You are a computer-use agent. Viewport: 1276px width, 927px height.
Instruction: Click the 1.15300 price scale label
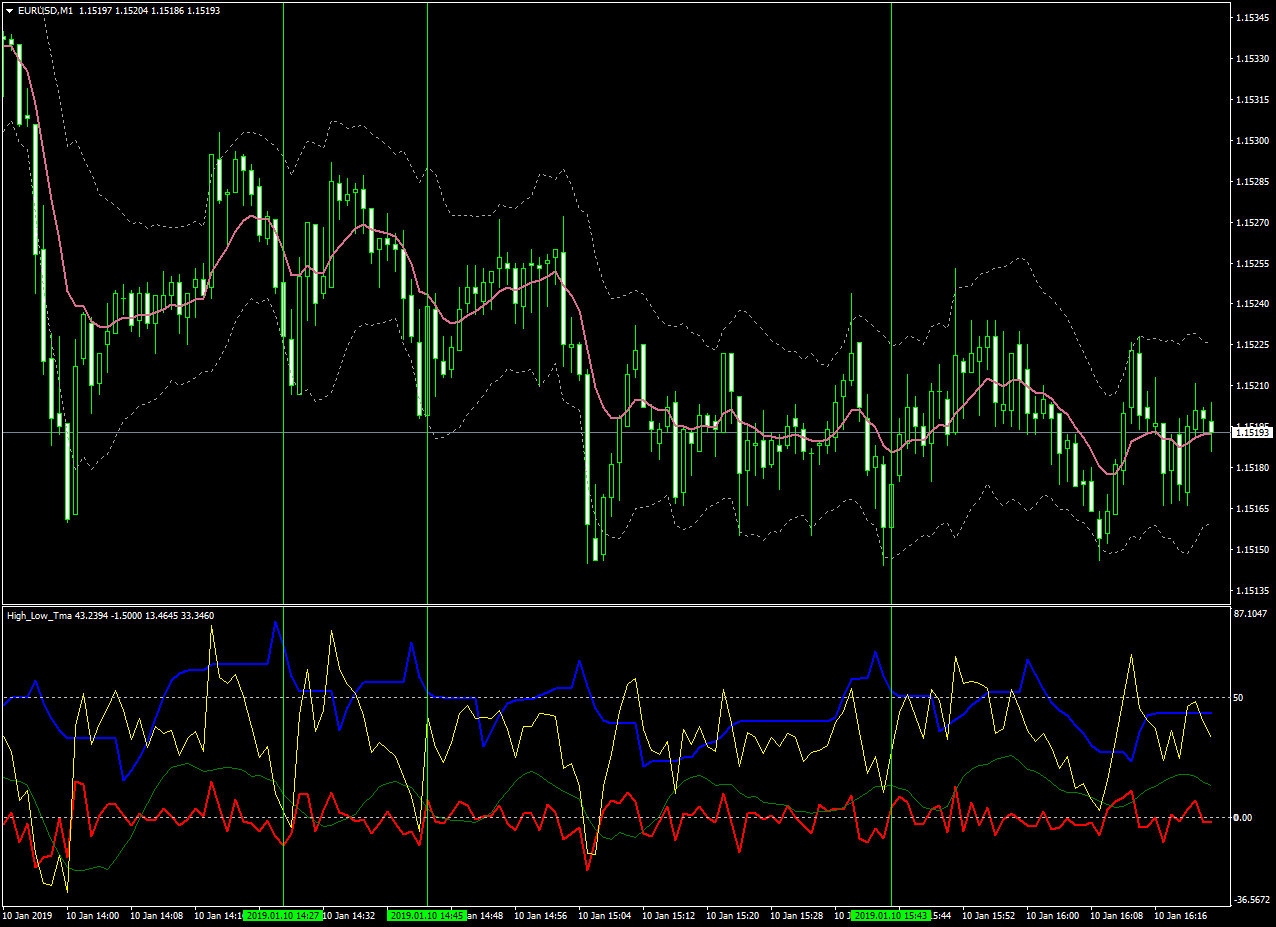[1253, 141]
